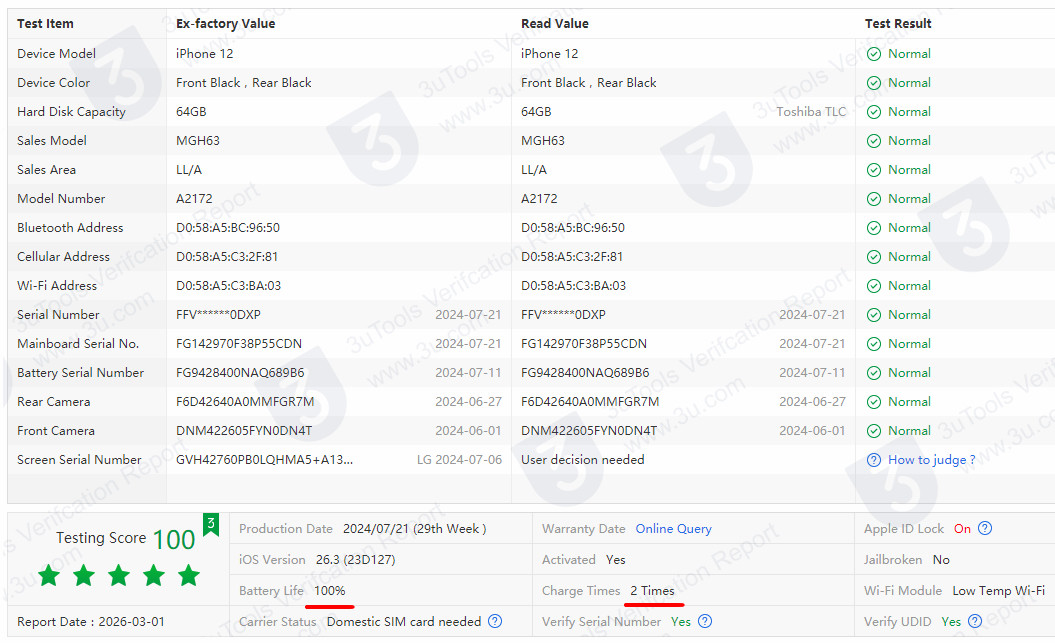Click the five-star rating display

pos(119,576)
